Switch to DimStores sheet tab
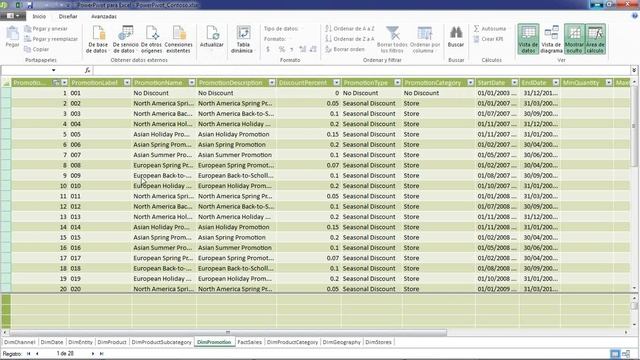This screenshot has height=360, width=640. 378,342
